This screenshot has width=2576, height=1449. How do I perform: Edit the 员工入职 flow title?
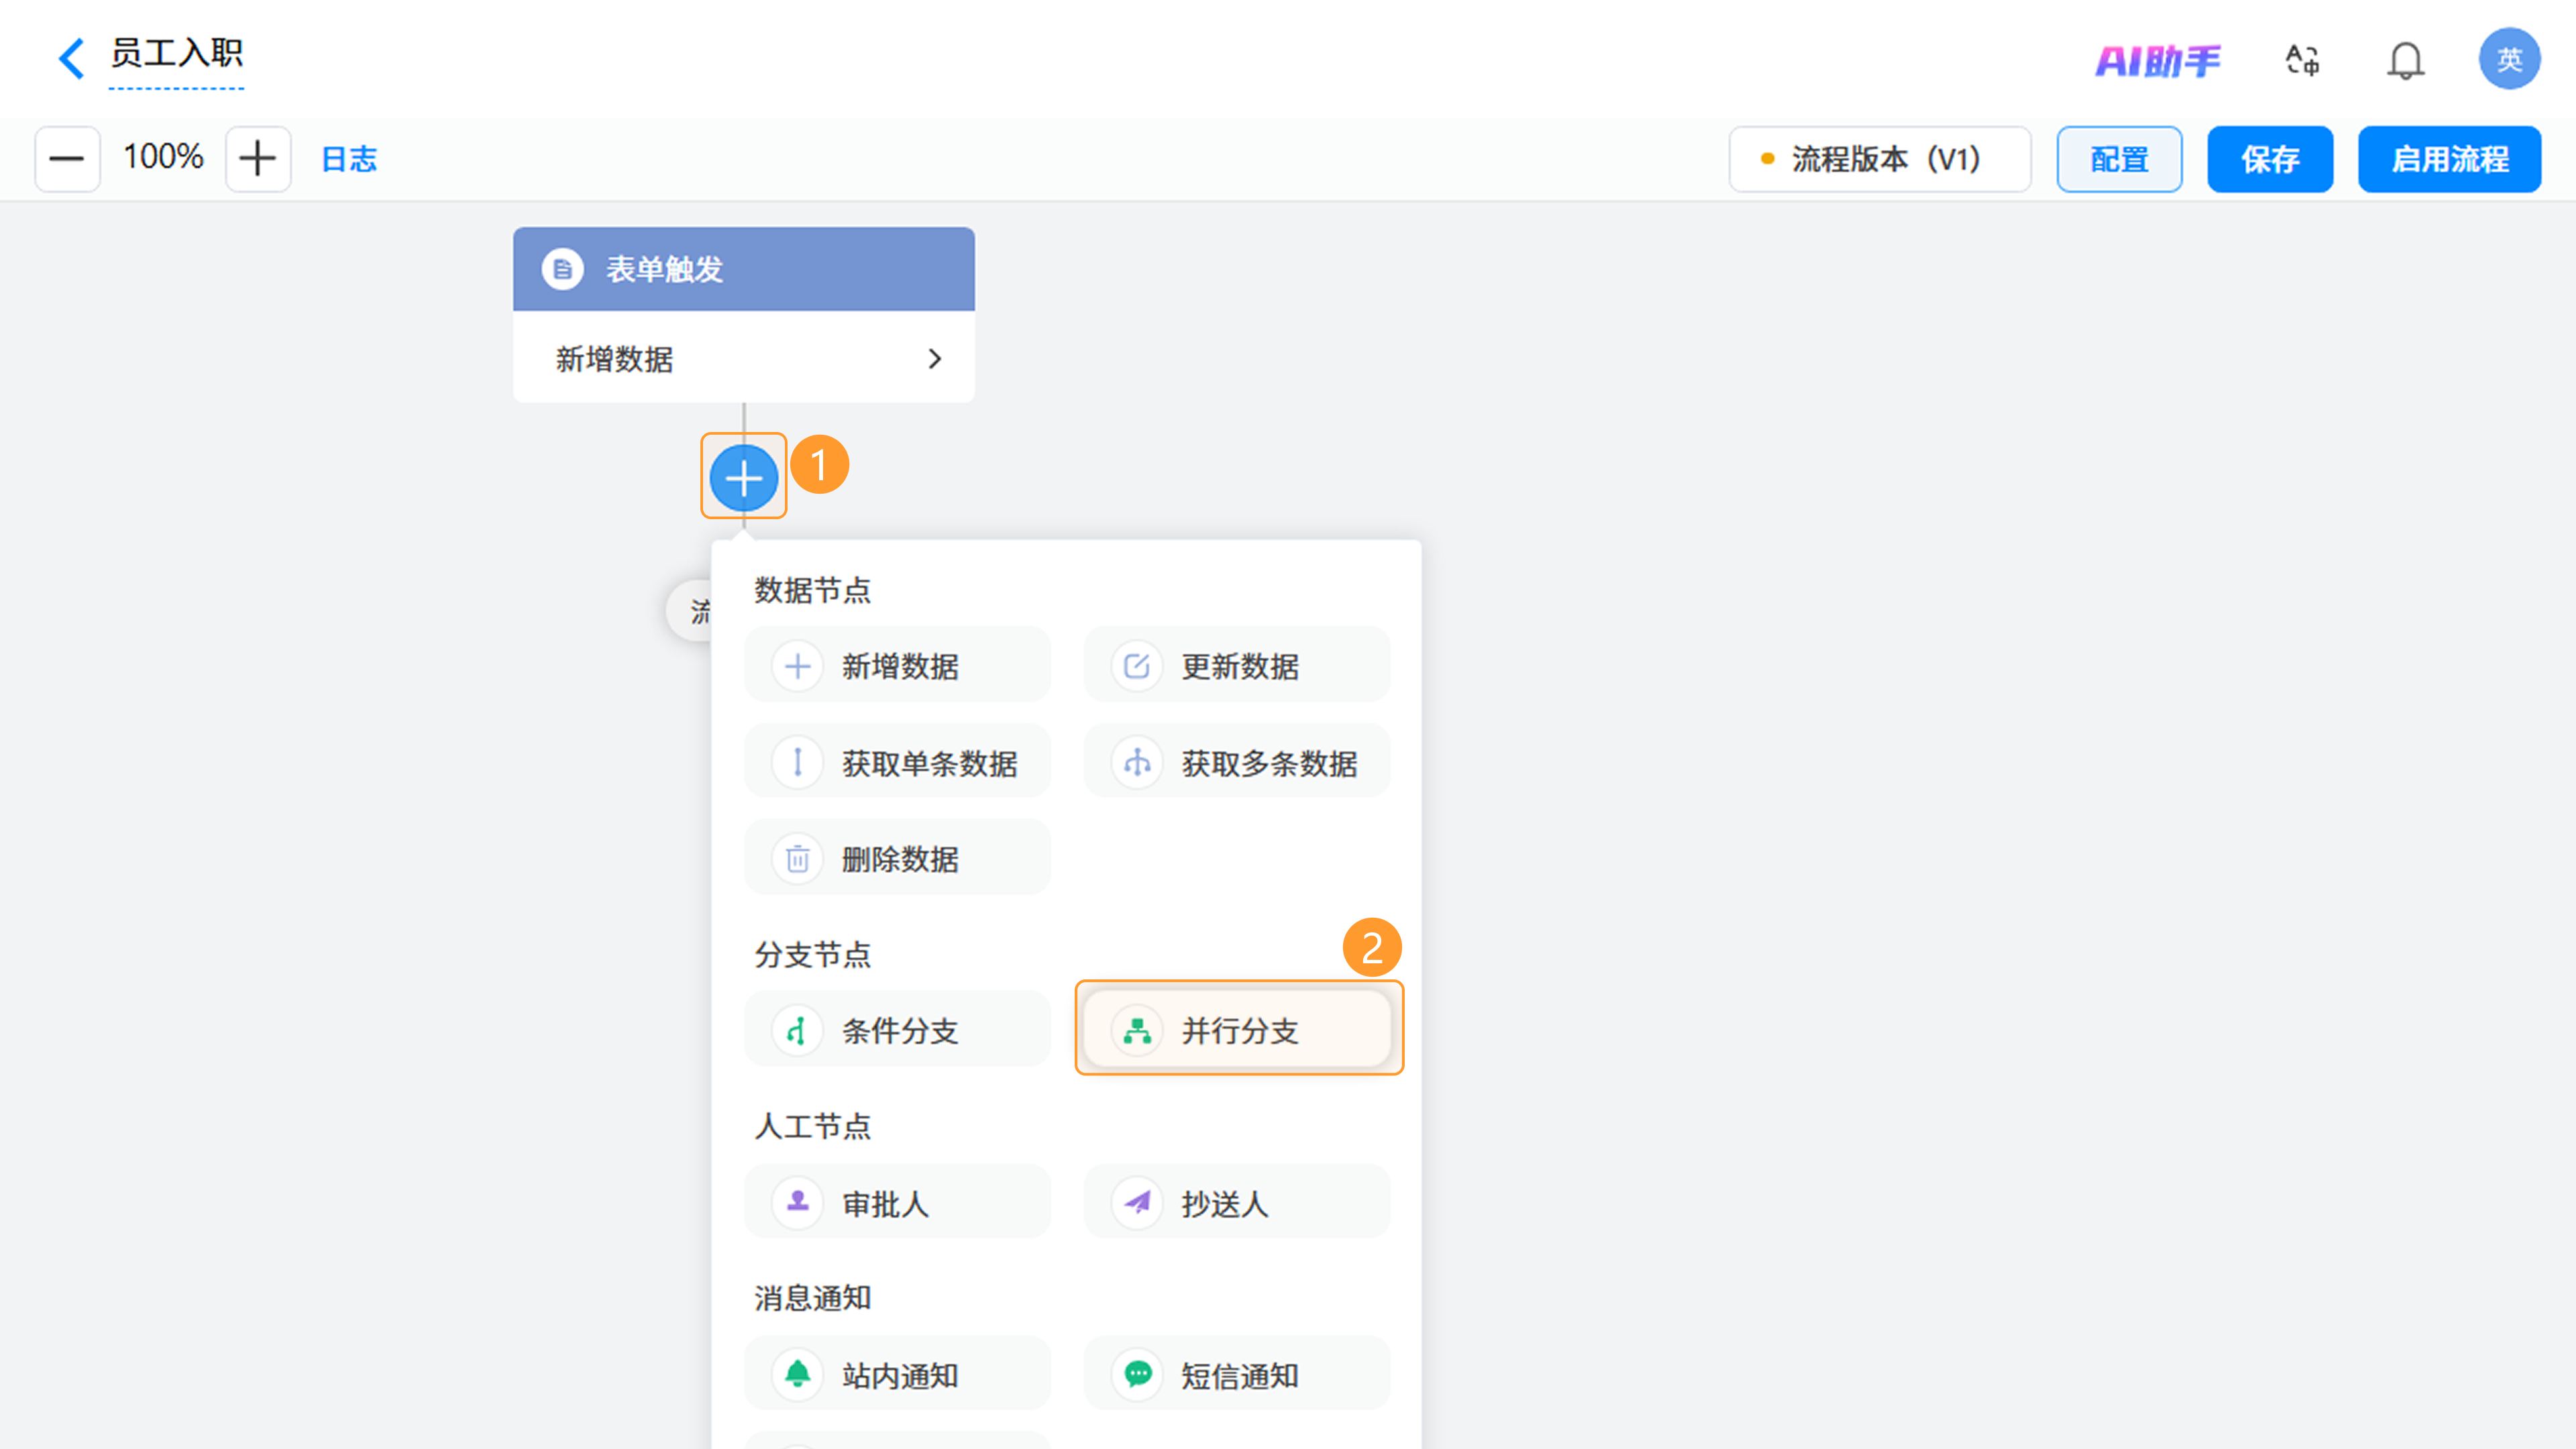[176, 53]
